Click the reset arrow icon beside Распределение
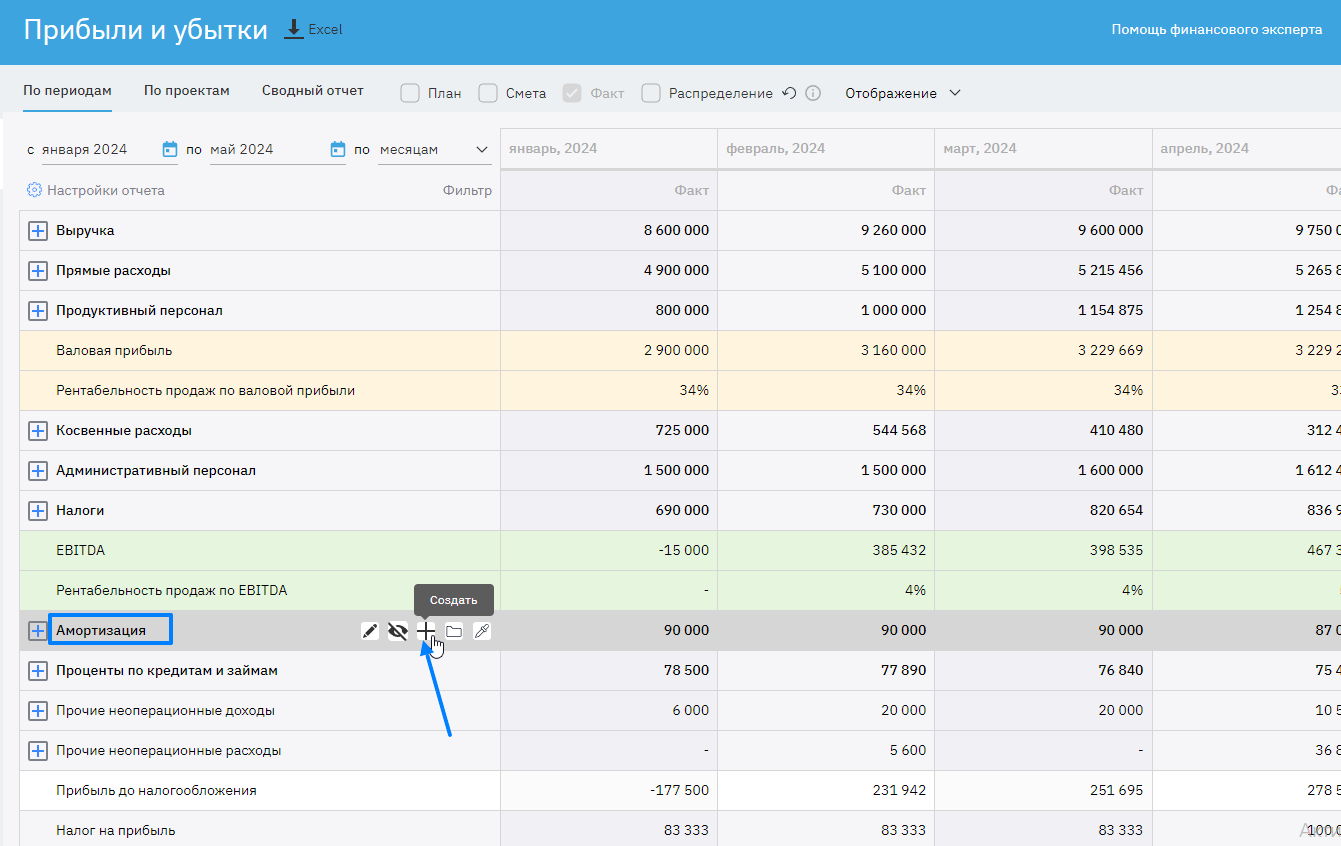1341x846 pixels. (789, 93)
